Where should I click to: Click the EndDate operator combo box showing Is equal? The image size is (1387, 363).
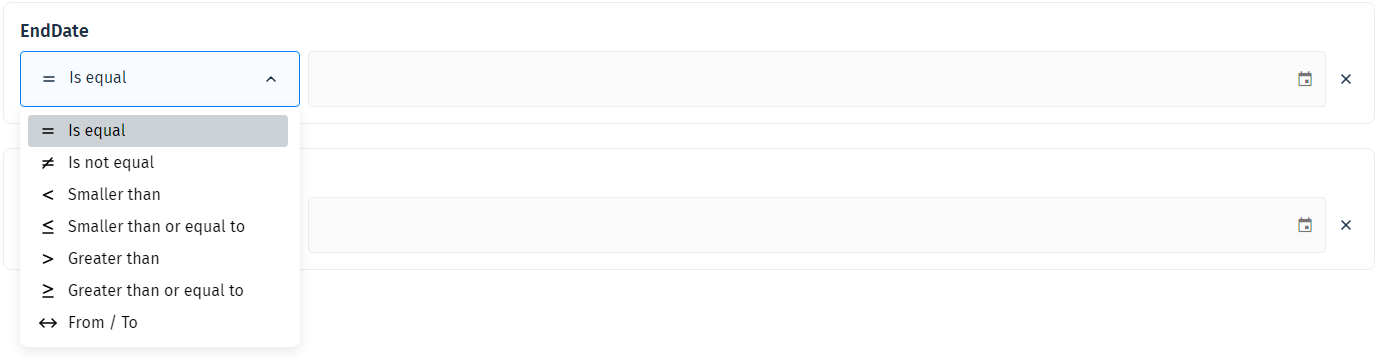pos(160,79)
